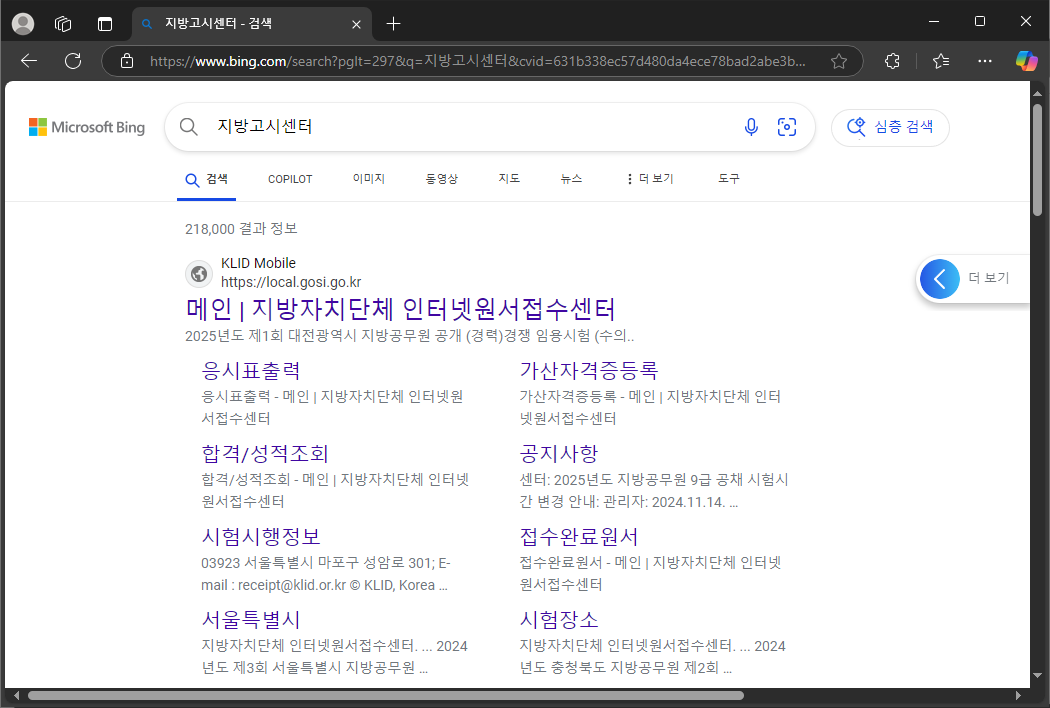Viewport: 1050px width, 708px height.
Task: Open the 시험장소 sitelink
Action: pos(559,620)
